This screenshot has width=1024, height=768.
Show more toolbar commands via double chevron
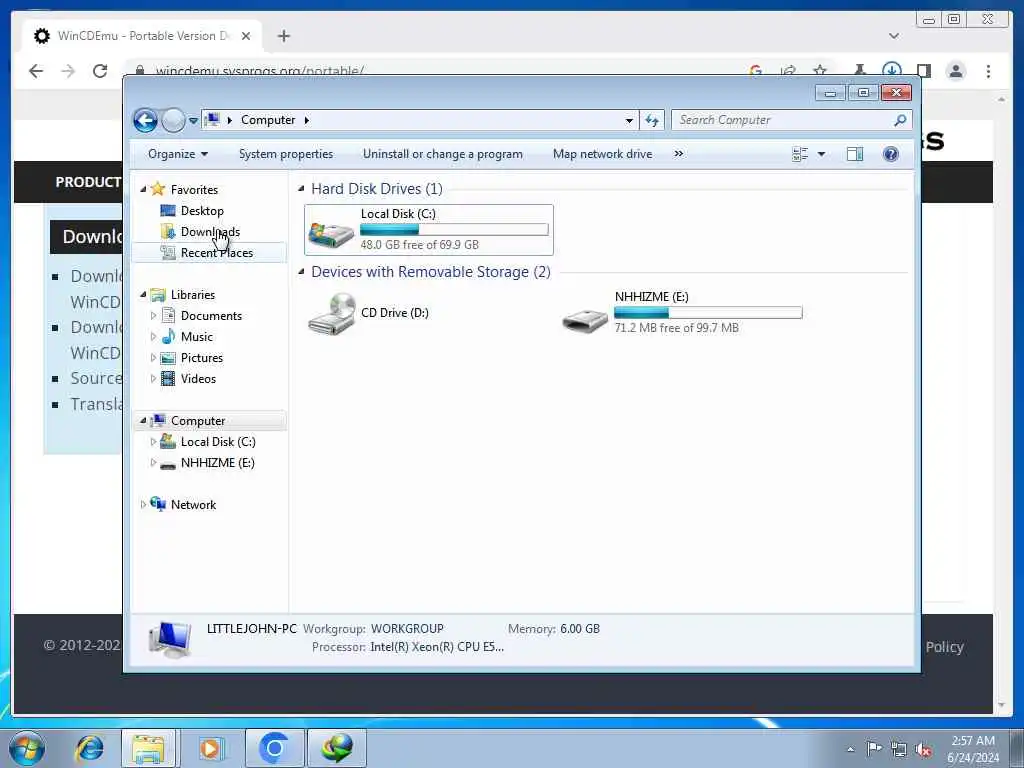point(679,153)
